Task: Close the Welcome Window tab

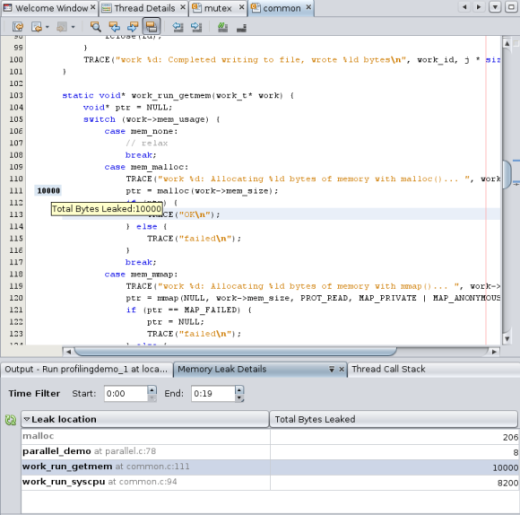Action: click(93, 7)
